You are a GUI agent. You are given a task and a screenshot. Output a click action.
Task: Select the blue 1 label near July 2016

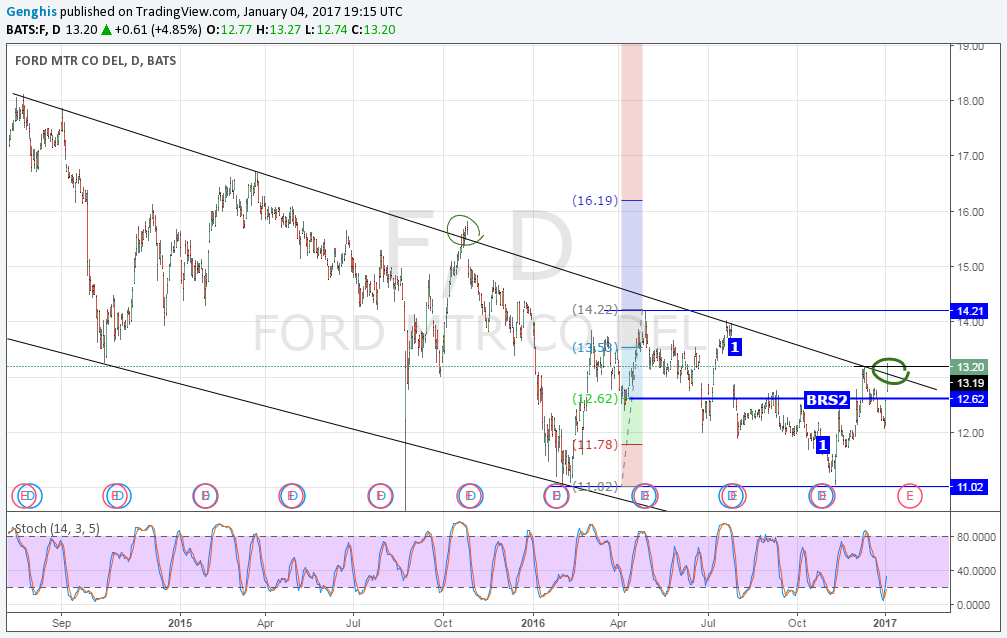[x=735, y=347]
